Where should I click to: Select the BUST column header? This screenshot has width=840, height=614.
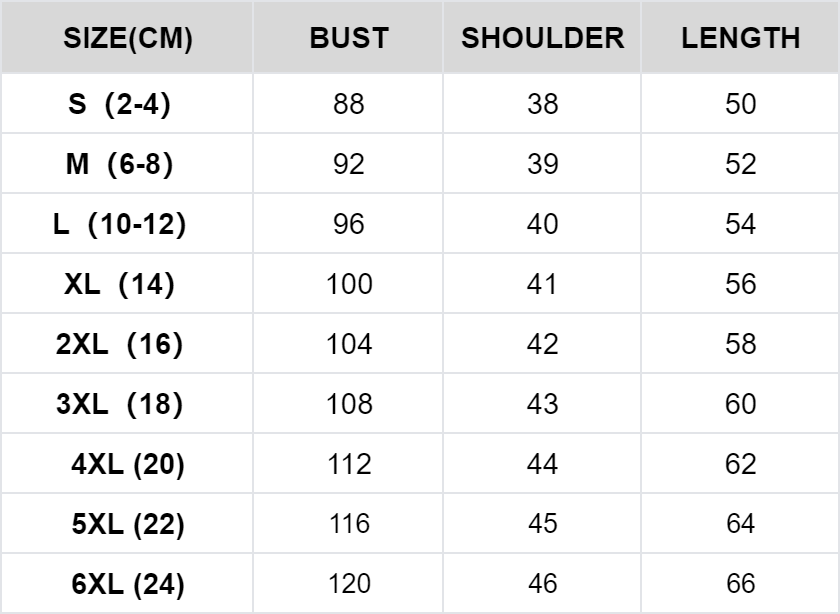coord(349,39)
